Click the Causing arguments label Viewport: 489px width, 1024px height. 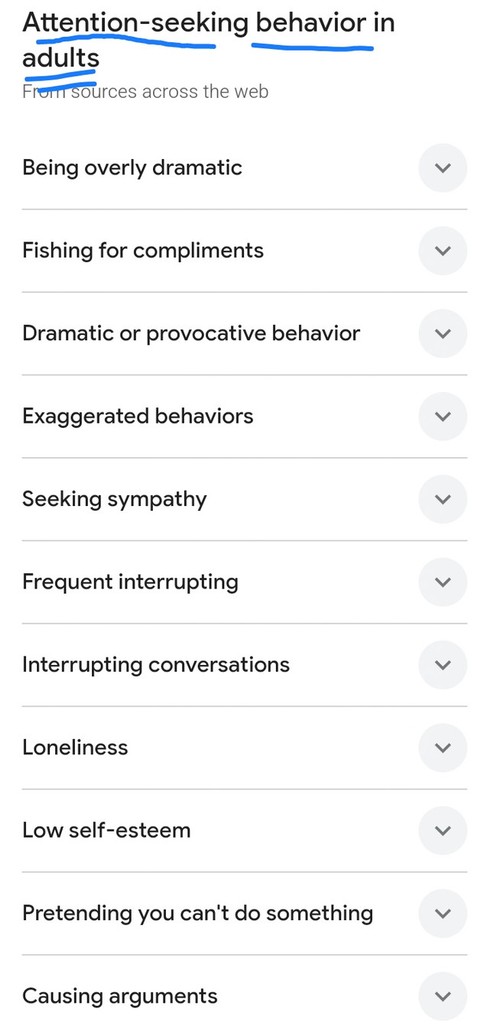point(120,997)
